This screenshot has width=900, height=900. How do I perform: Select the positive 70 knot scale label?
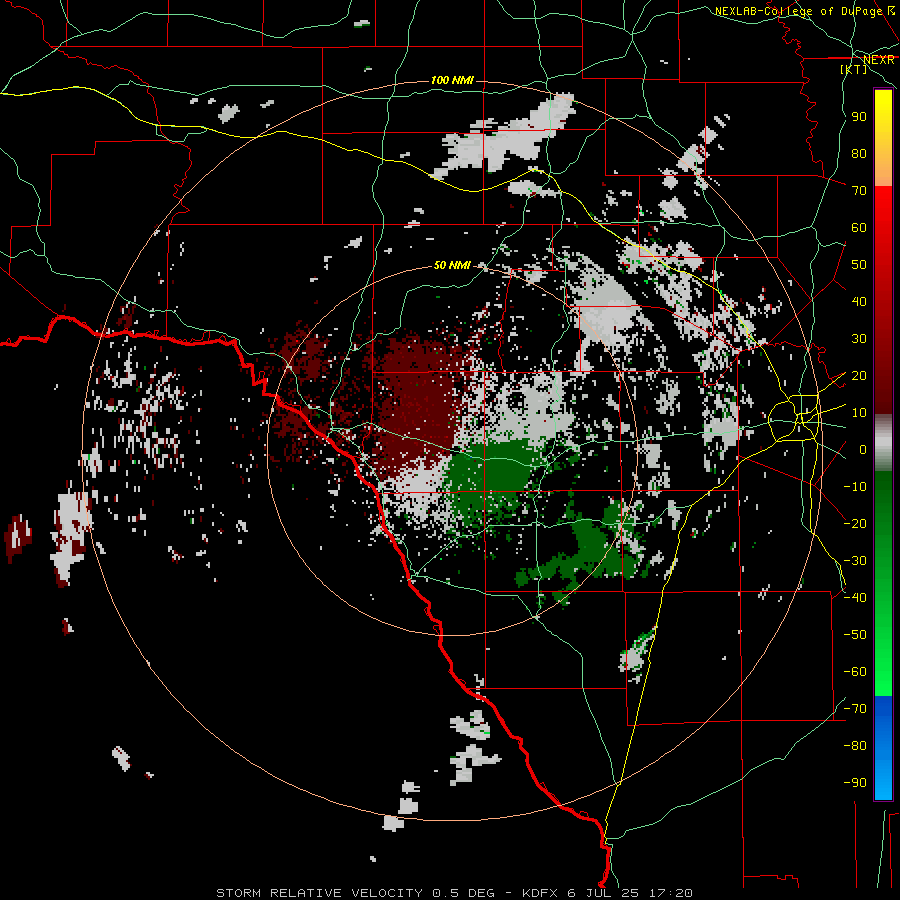[x=859, y=191]
